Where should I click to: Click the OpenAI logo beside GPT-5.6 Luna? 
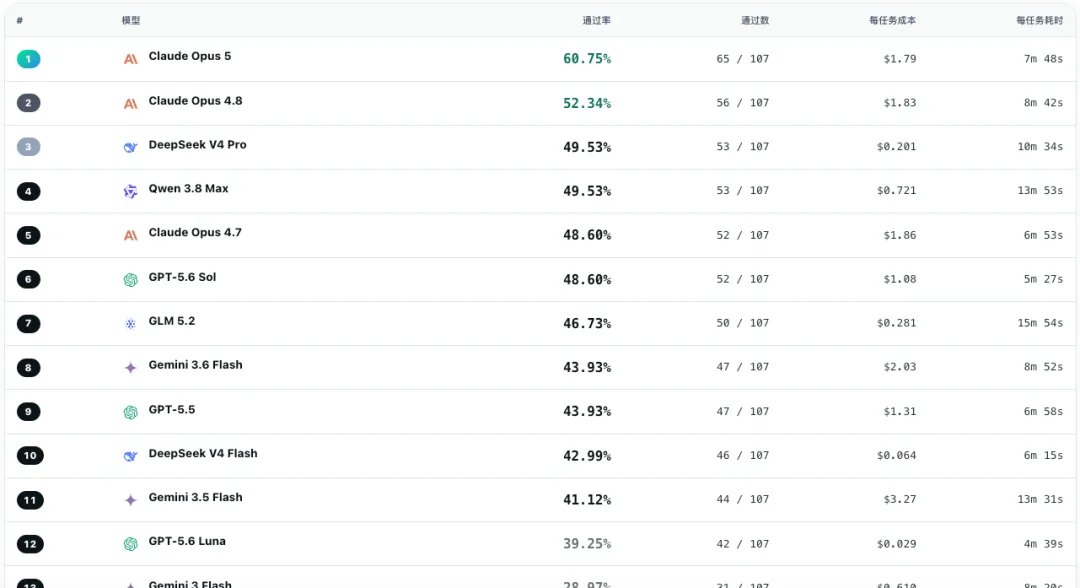tap(130, 544)
